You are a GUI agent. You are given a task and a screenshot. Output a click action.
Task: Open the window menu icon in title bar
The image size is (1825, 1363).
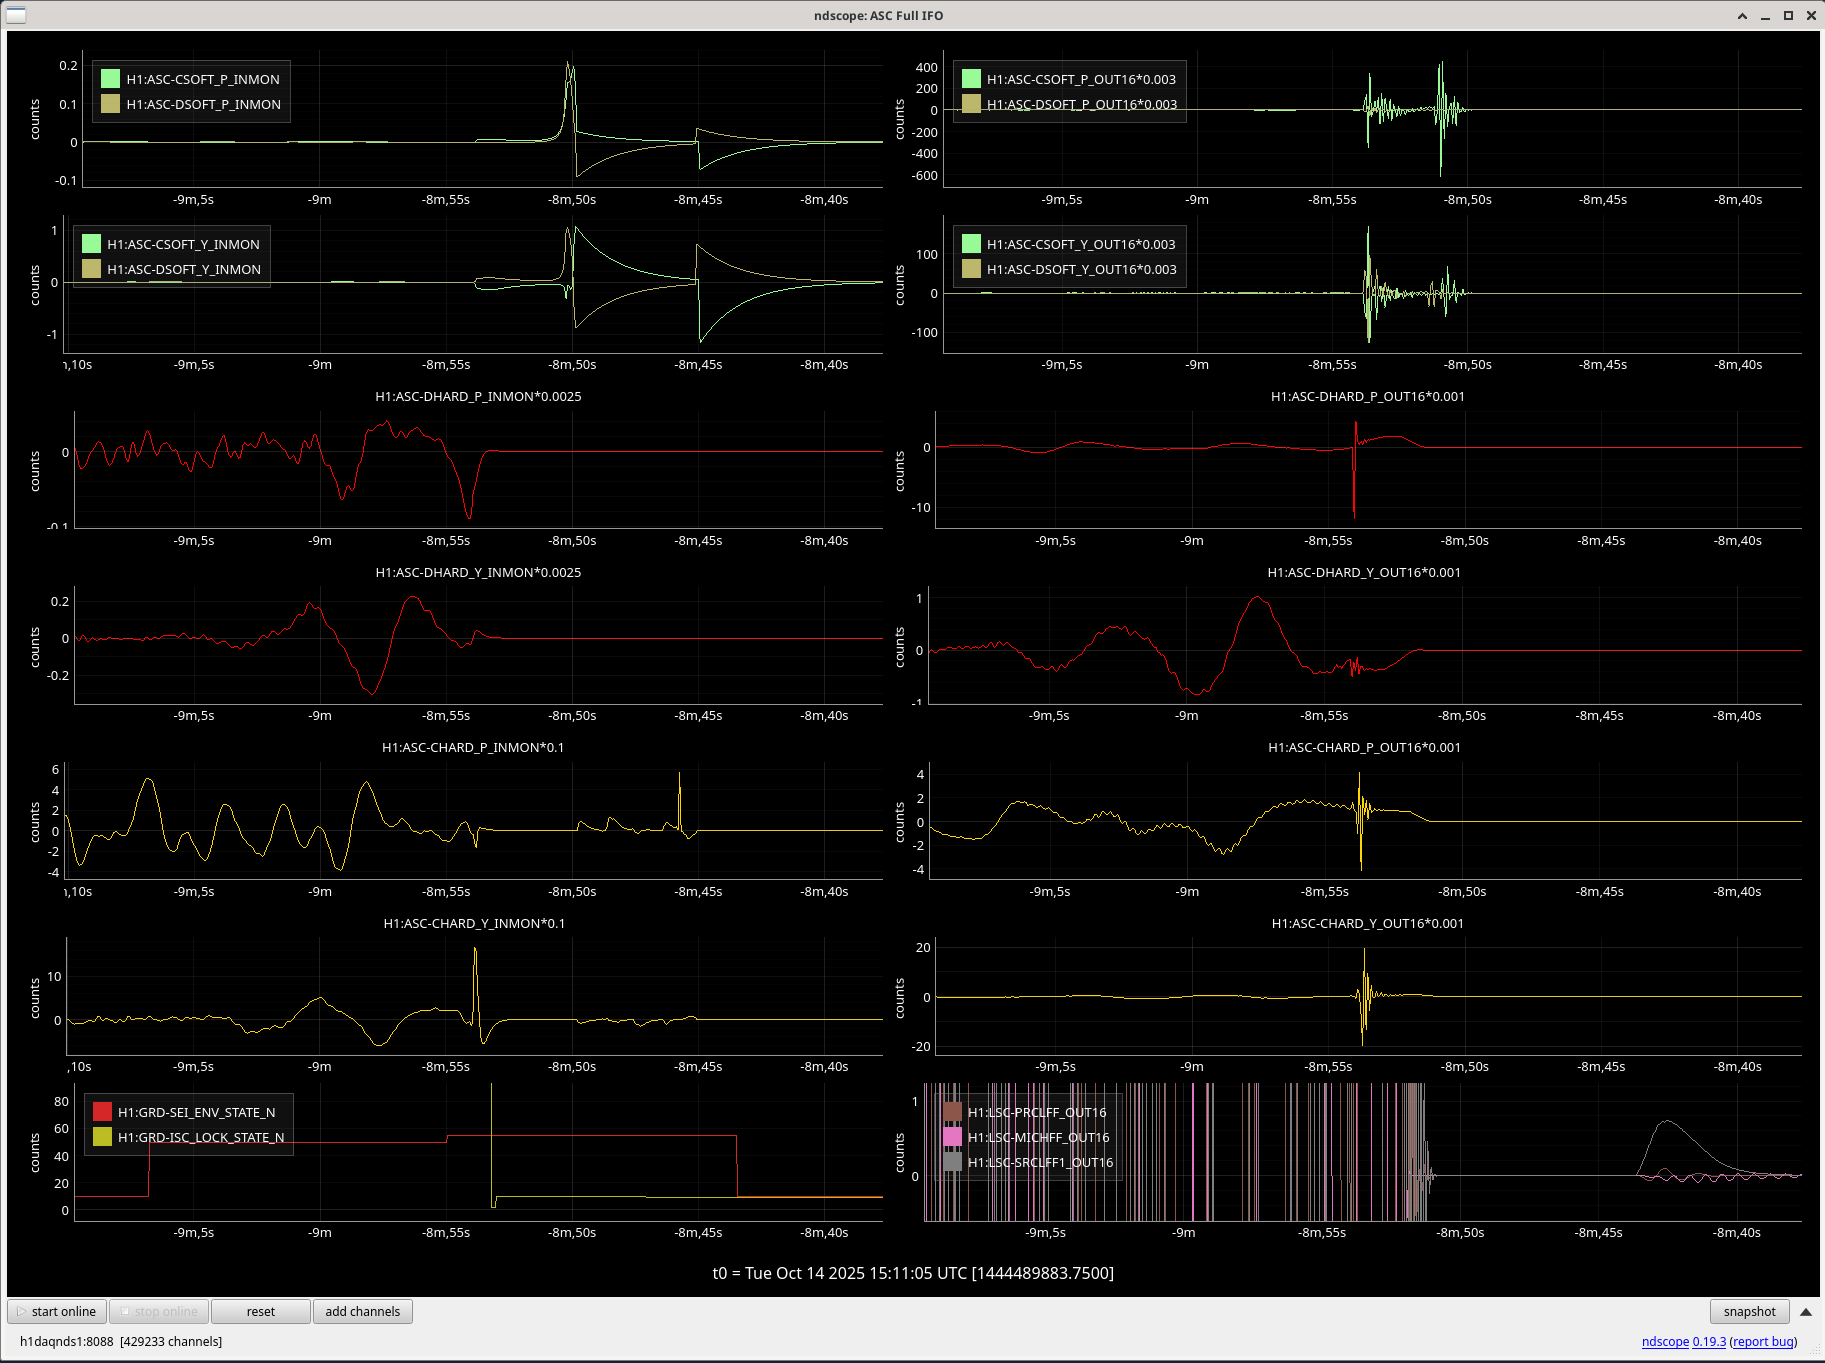[x=16, y=15]
